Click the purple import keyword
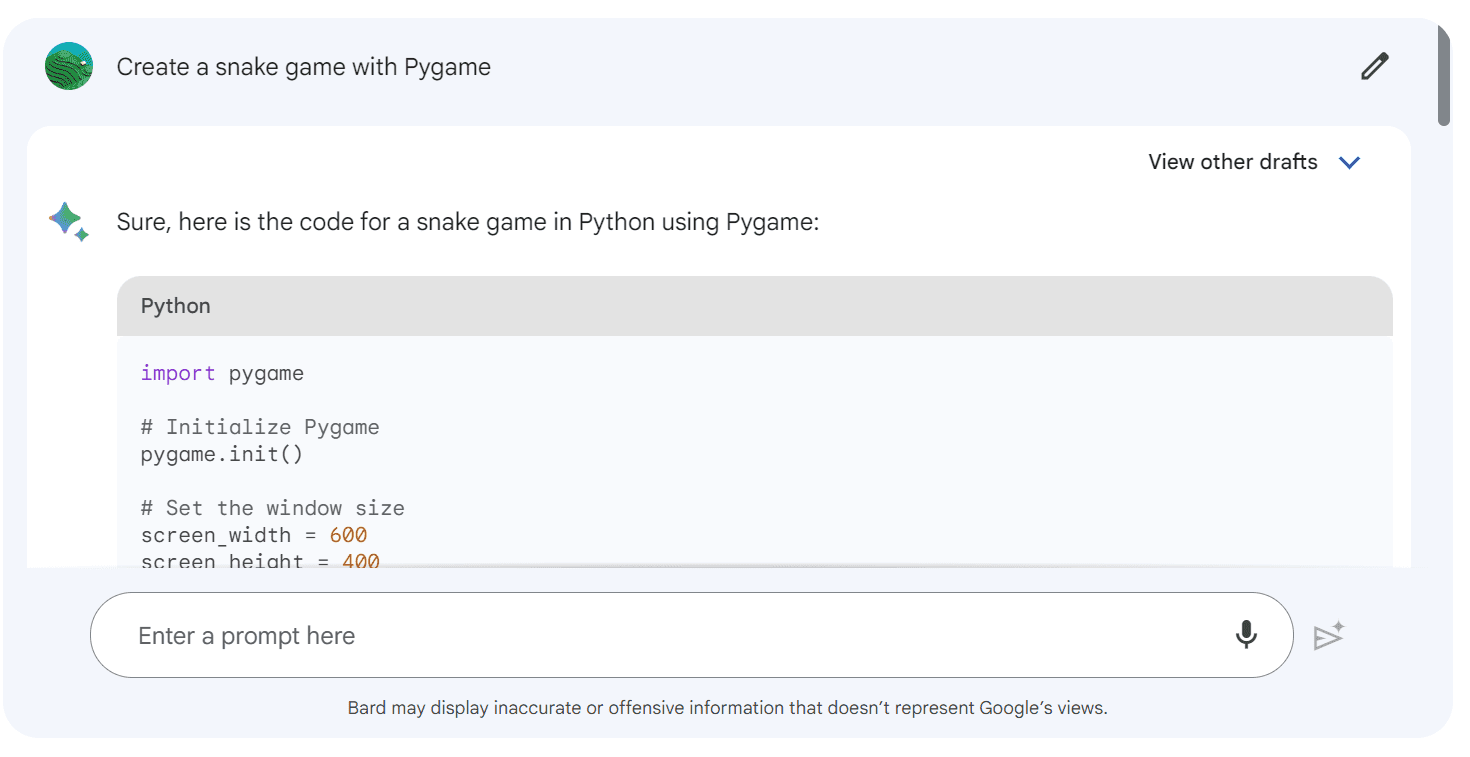 coord(178,373)
